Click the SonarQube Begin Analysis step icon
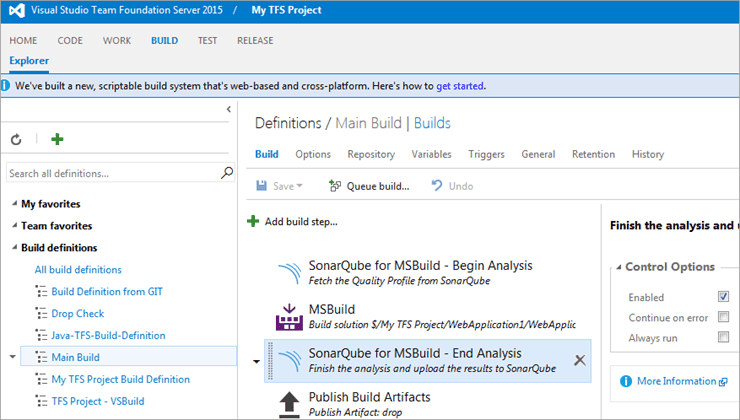740x420 pixels. point(289,273)
